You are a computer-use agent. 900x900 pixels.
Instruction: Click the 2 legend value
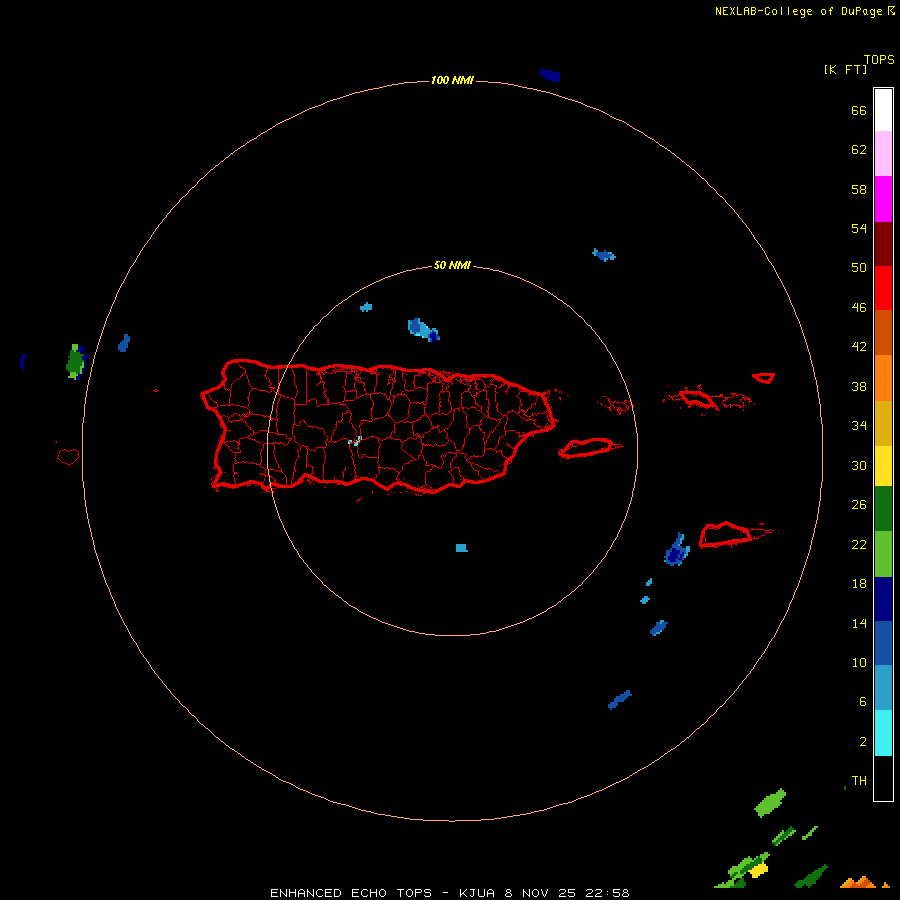863,742
